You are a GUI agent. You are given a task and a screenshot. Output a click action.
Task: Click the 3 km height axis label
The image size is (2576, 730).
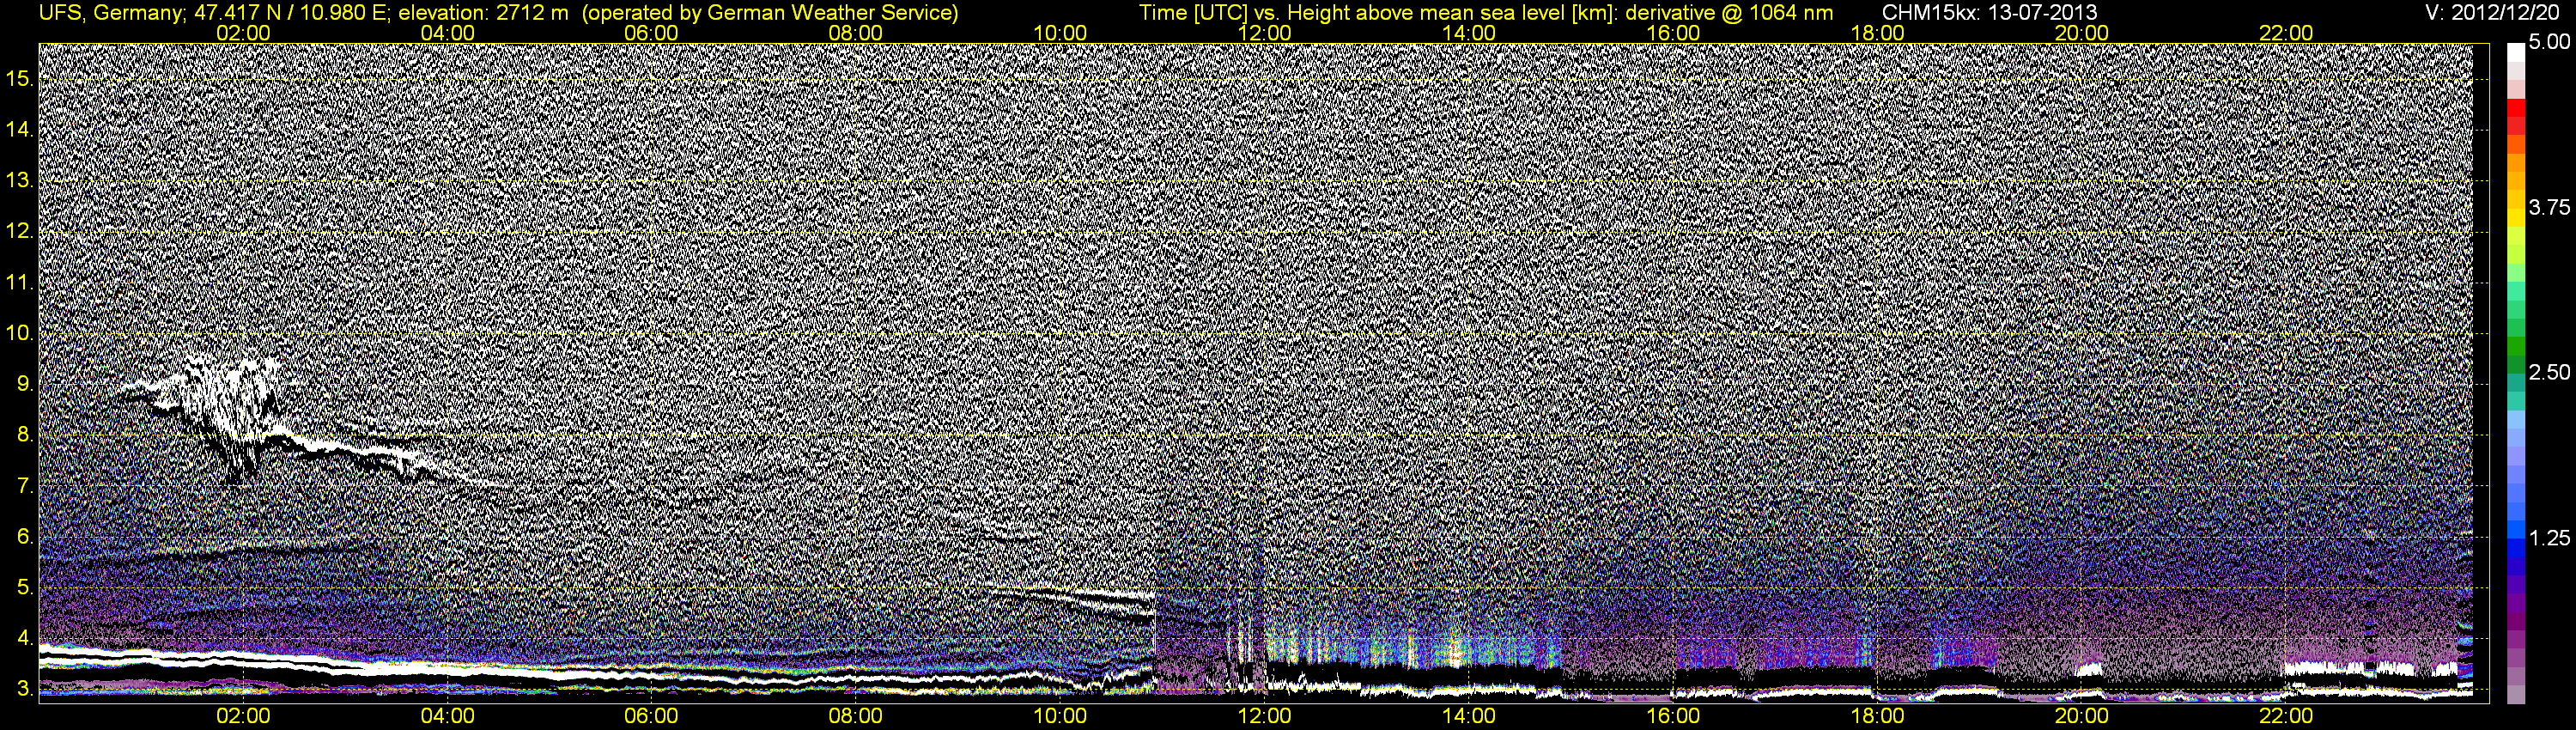point(24,689)
